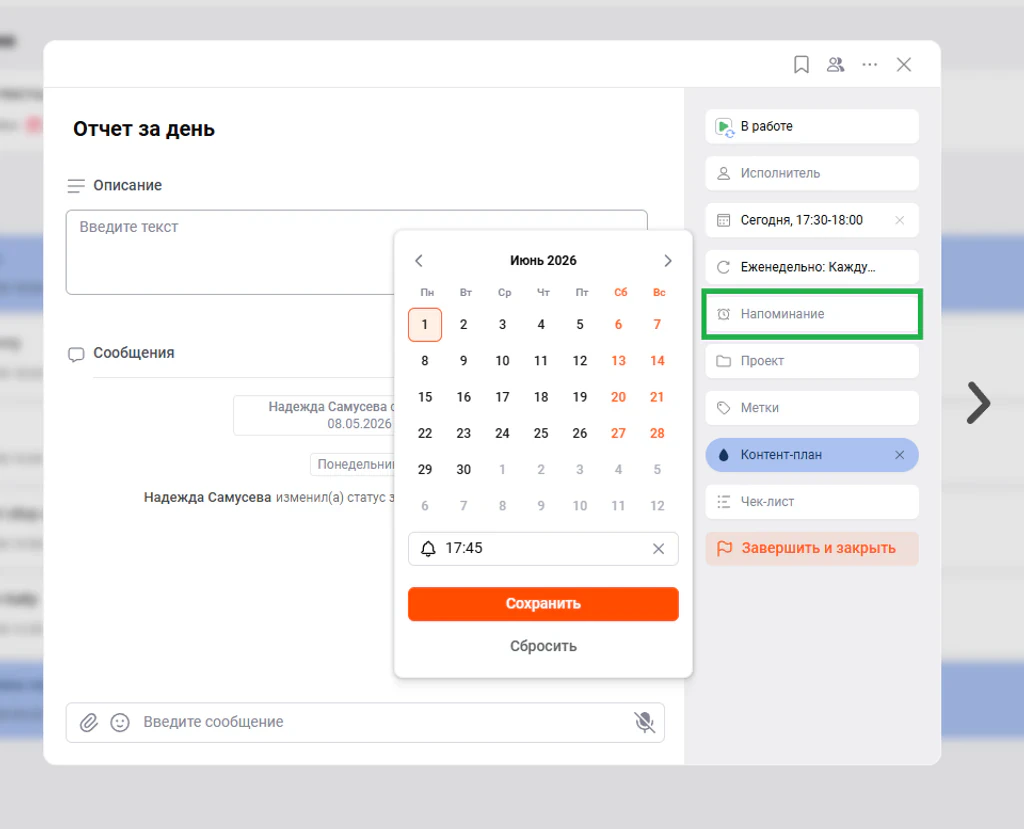Click the calendar icon beside 'Сегодня'
The image size is (1024, 829).
tap(724, 220)
